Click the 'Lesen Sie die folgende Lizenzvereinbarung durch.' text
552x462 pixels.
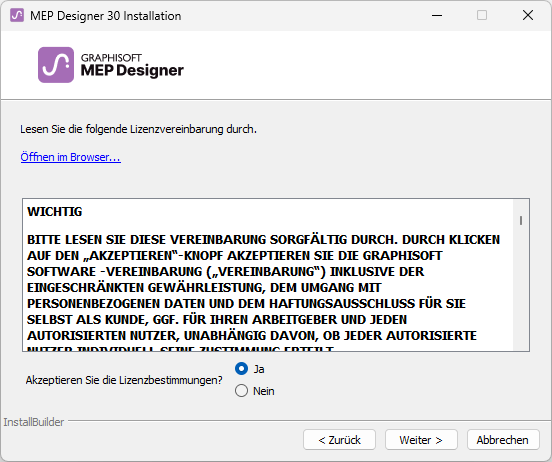(138, 129)
